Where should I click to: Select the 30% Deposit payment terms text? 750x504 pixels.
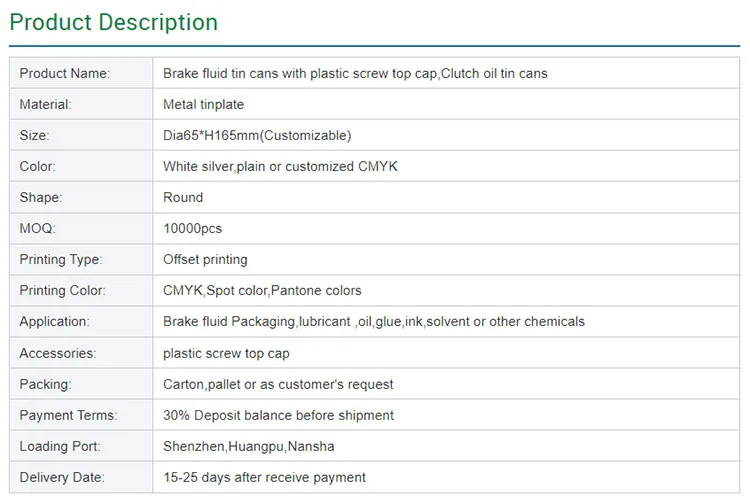coord(278,415)
